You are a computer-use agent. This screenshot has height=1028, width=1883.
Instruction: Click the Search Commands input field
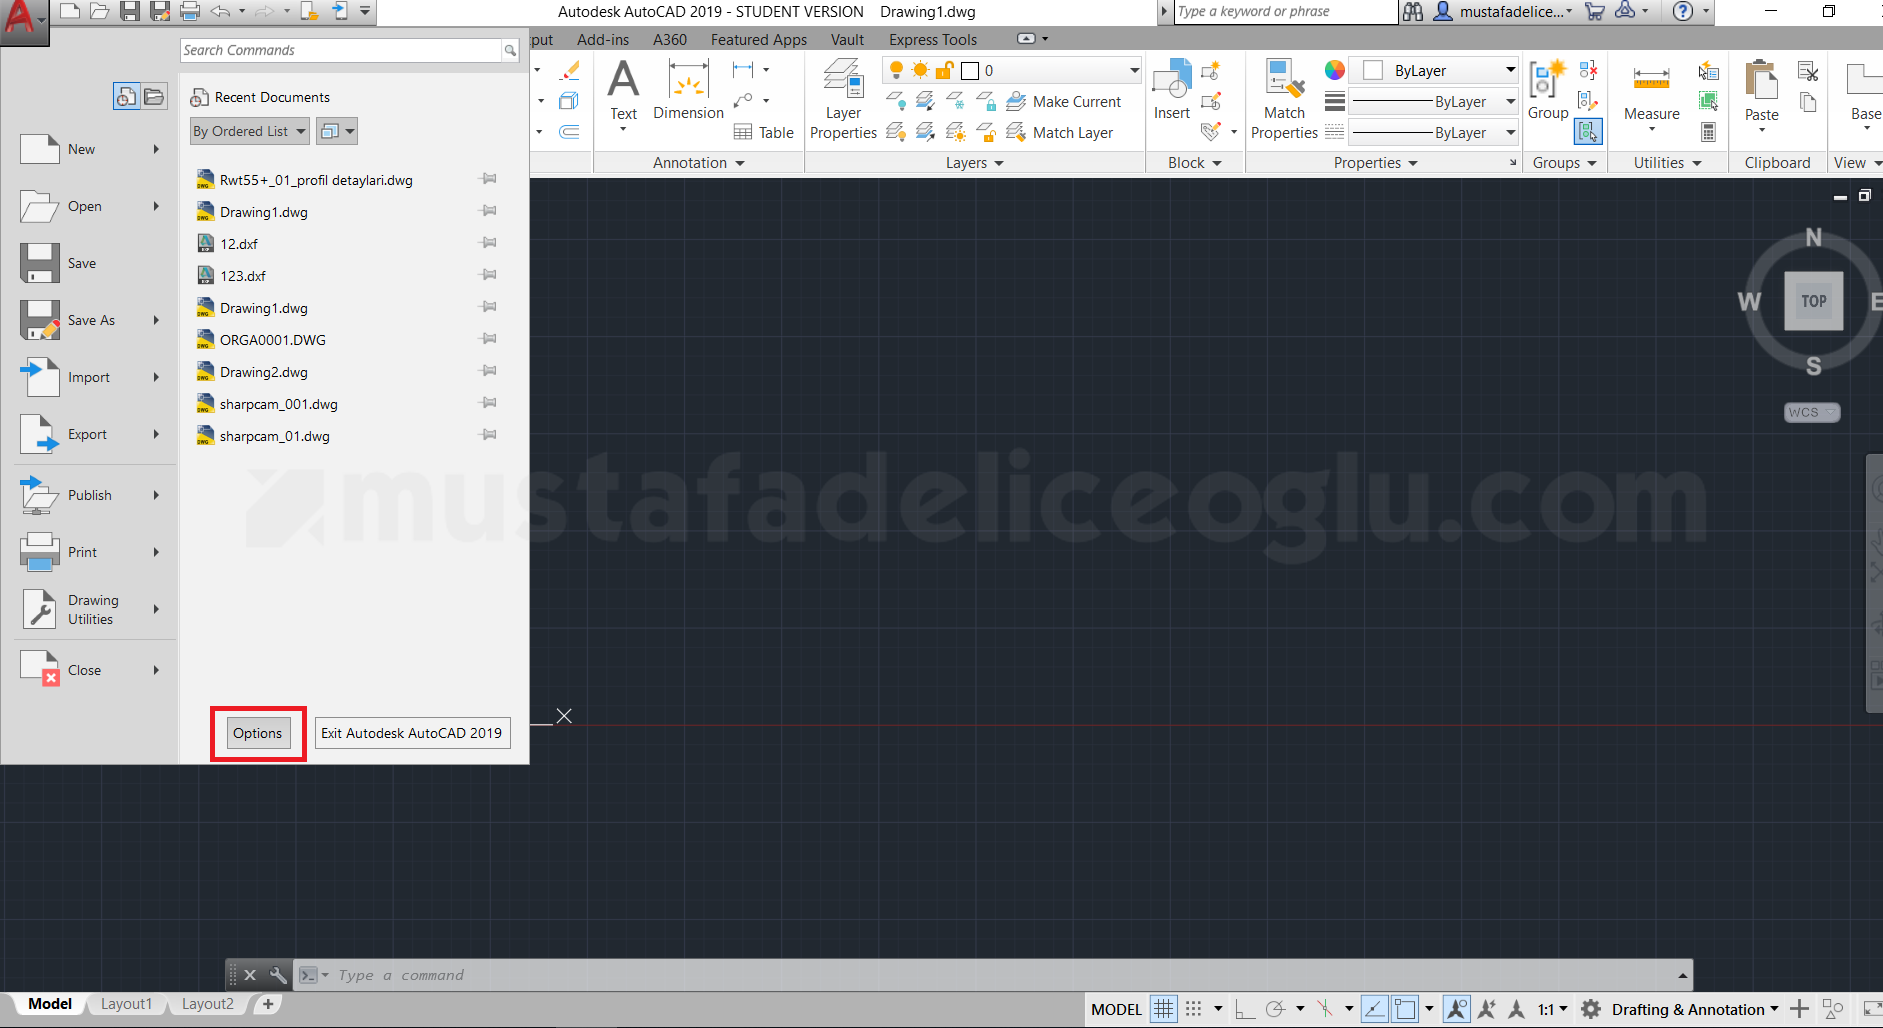(x=342, y=50)
